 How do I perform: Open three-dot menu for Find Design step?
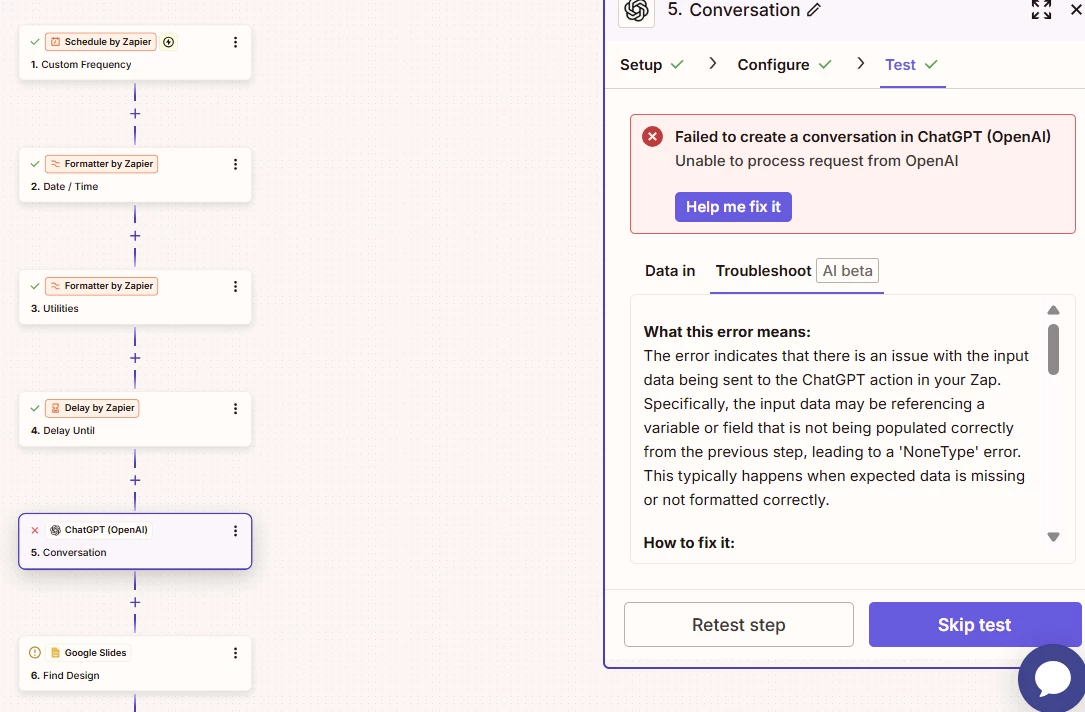[x=235, y=652]
